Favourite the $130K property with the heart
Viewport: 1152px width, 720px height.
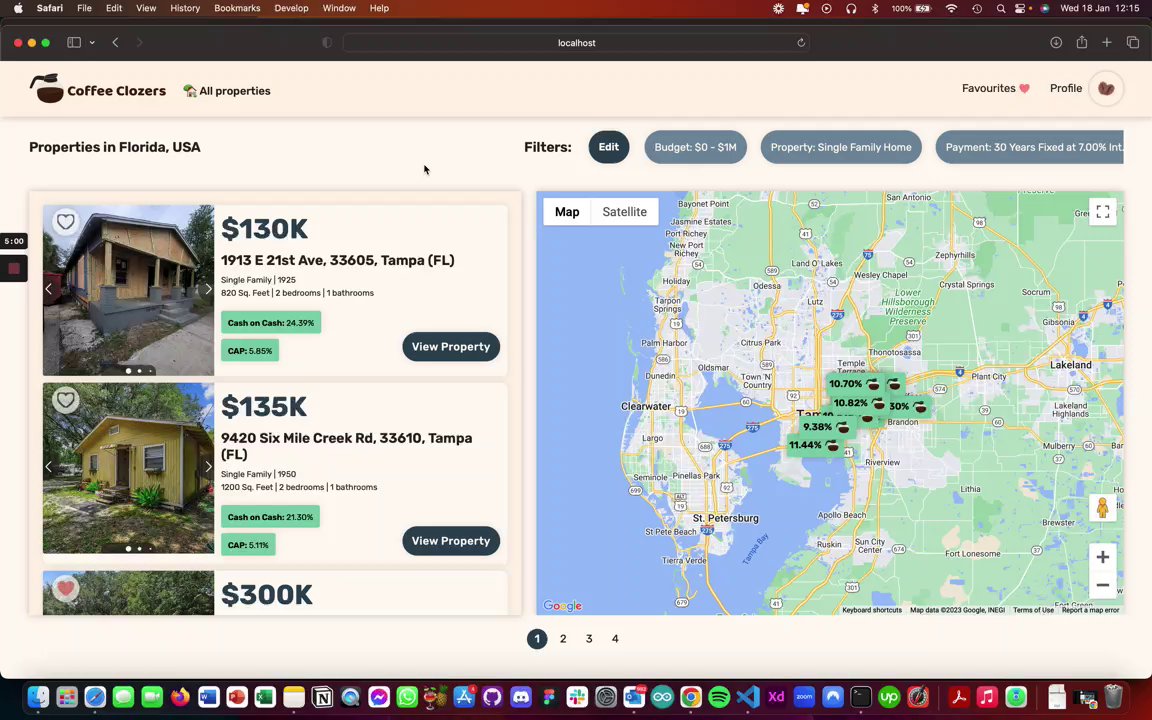click(65, 221)
